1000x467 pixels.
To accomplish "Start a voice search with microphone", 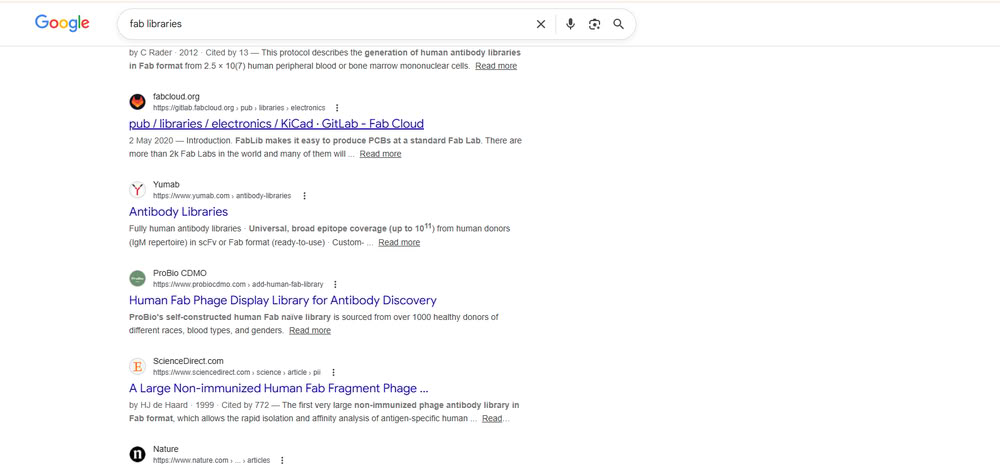I will pos(570,24).
